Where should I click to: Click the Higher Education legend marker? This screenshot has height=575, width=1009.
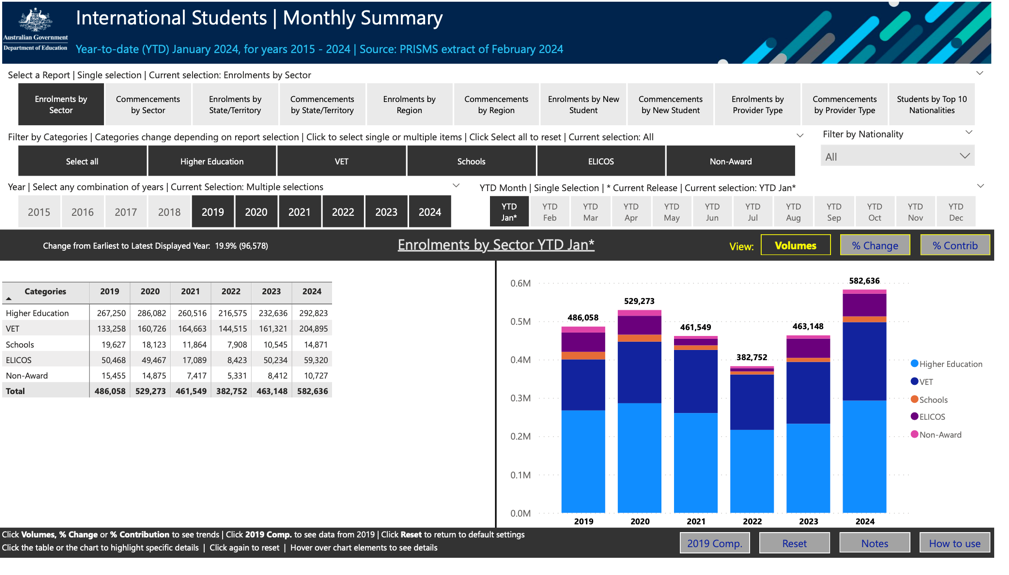click(914, 364)
